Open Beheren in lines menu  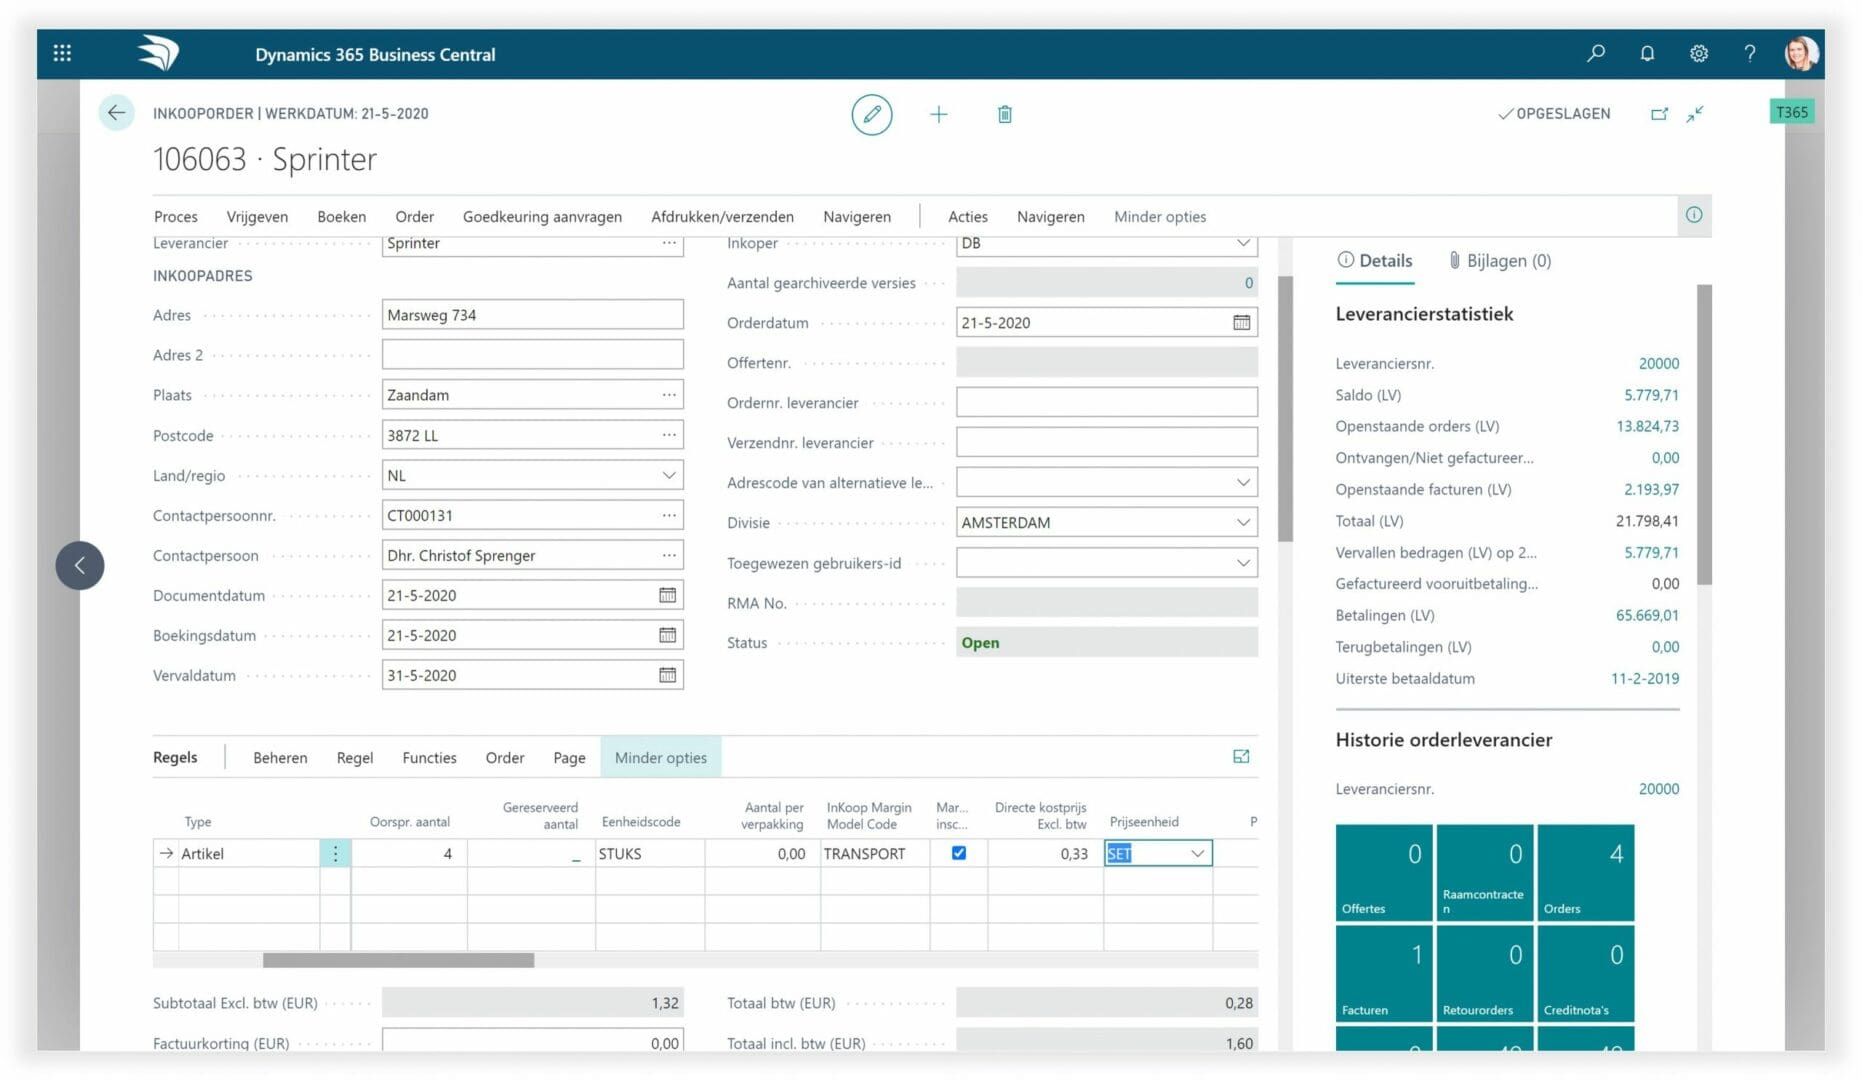(280, 757)
